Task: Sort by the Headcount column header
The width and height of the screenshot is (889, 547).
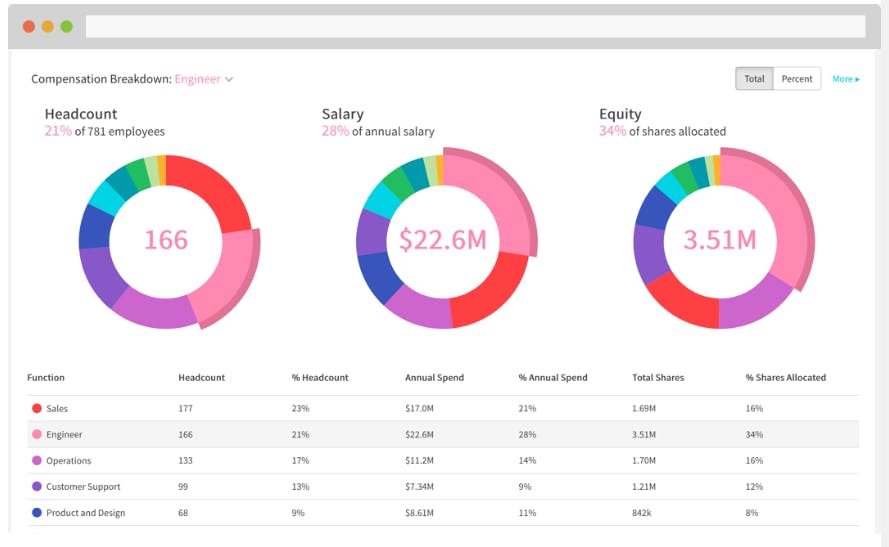Action: click(x=201, y=378)
